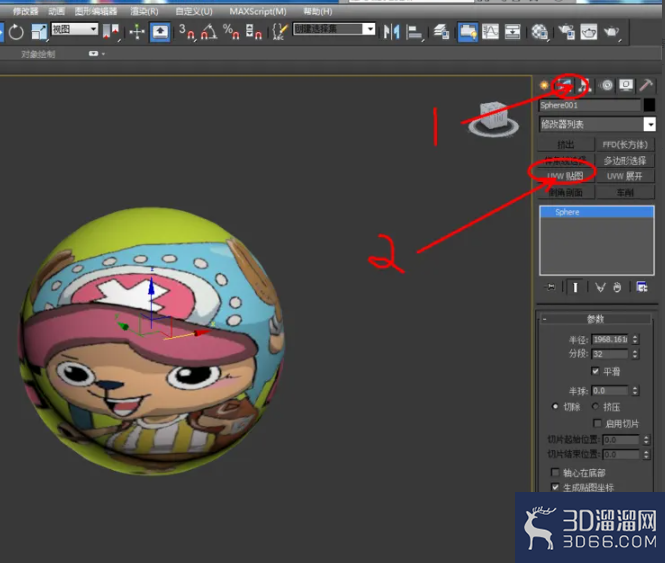Toggle Select and Manipulate crosshair icon

[137, 32]
